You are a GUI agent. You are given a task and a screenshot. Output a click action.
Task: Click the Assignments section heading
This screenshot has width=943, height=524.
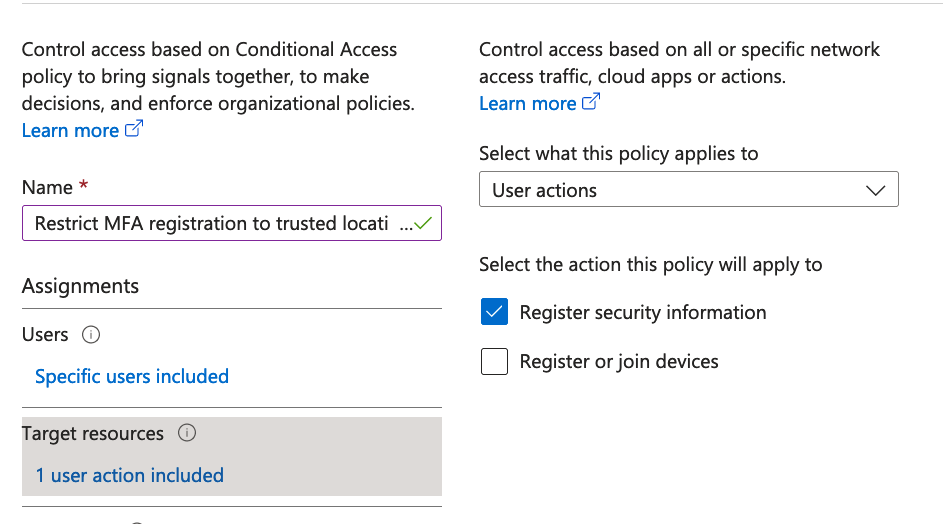click(x=80, y=286)
